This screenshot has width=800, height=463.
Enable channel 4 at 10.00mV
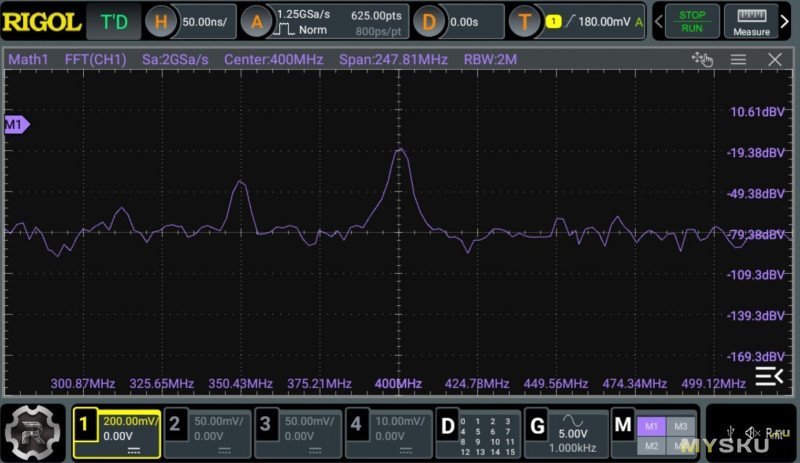tap(388, 432)
